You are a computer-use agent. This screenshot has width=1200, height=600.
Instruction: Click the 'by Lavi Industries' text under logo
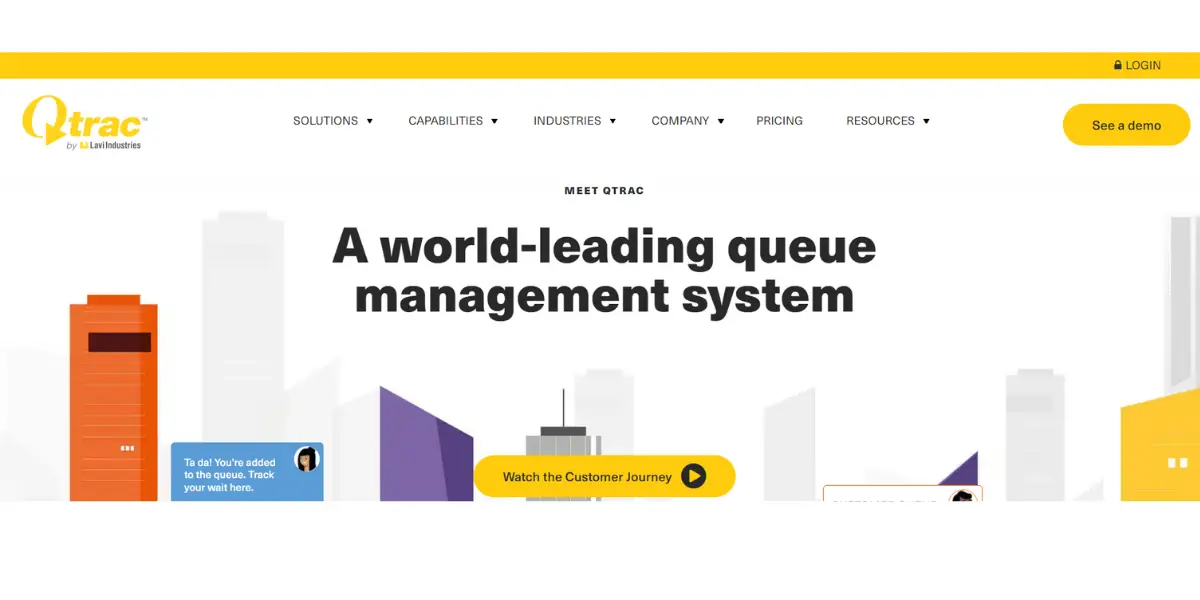pyautogui.click(x=103, y=145)
